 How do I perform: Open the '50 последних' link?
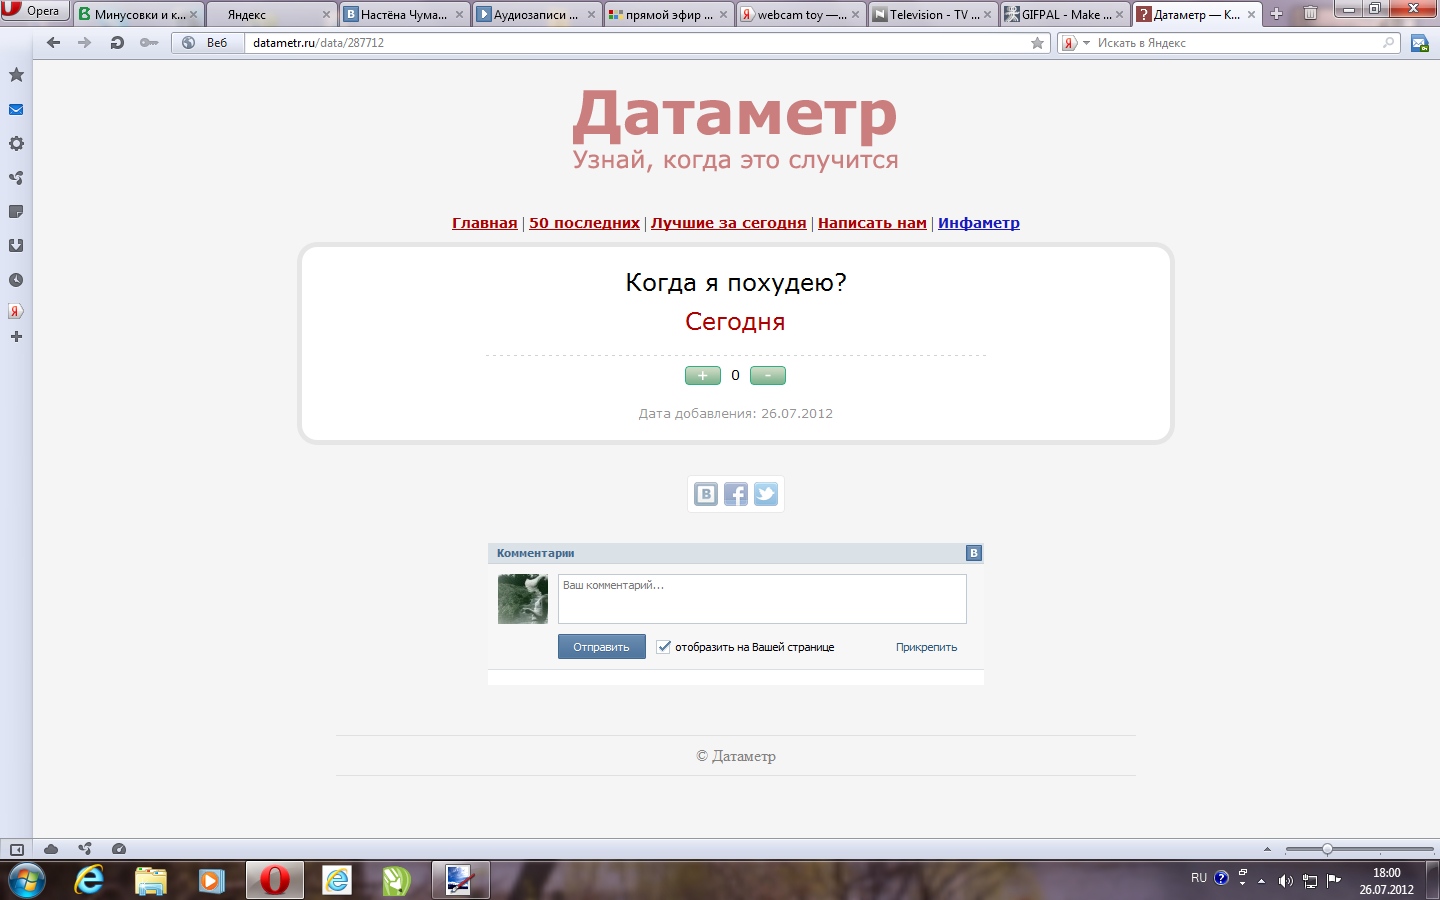[x=584, y=223]
